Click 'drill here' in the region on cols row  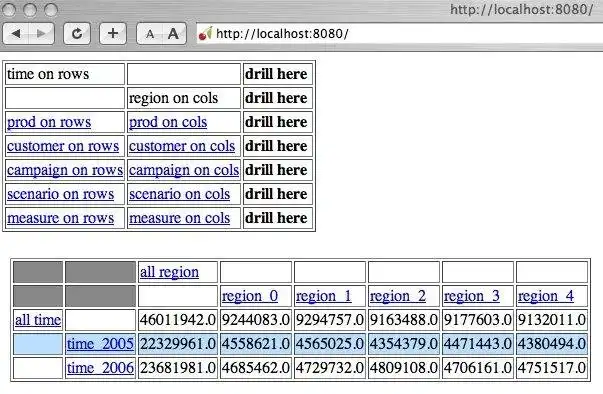point(276,98)
